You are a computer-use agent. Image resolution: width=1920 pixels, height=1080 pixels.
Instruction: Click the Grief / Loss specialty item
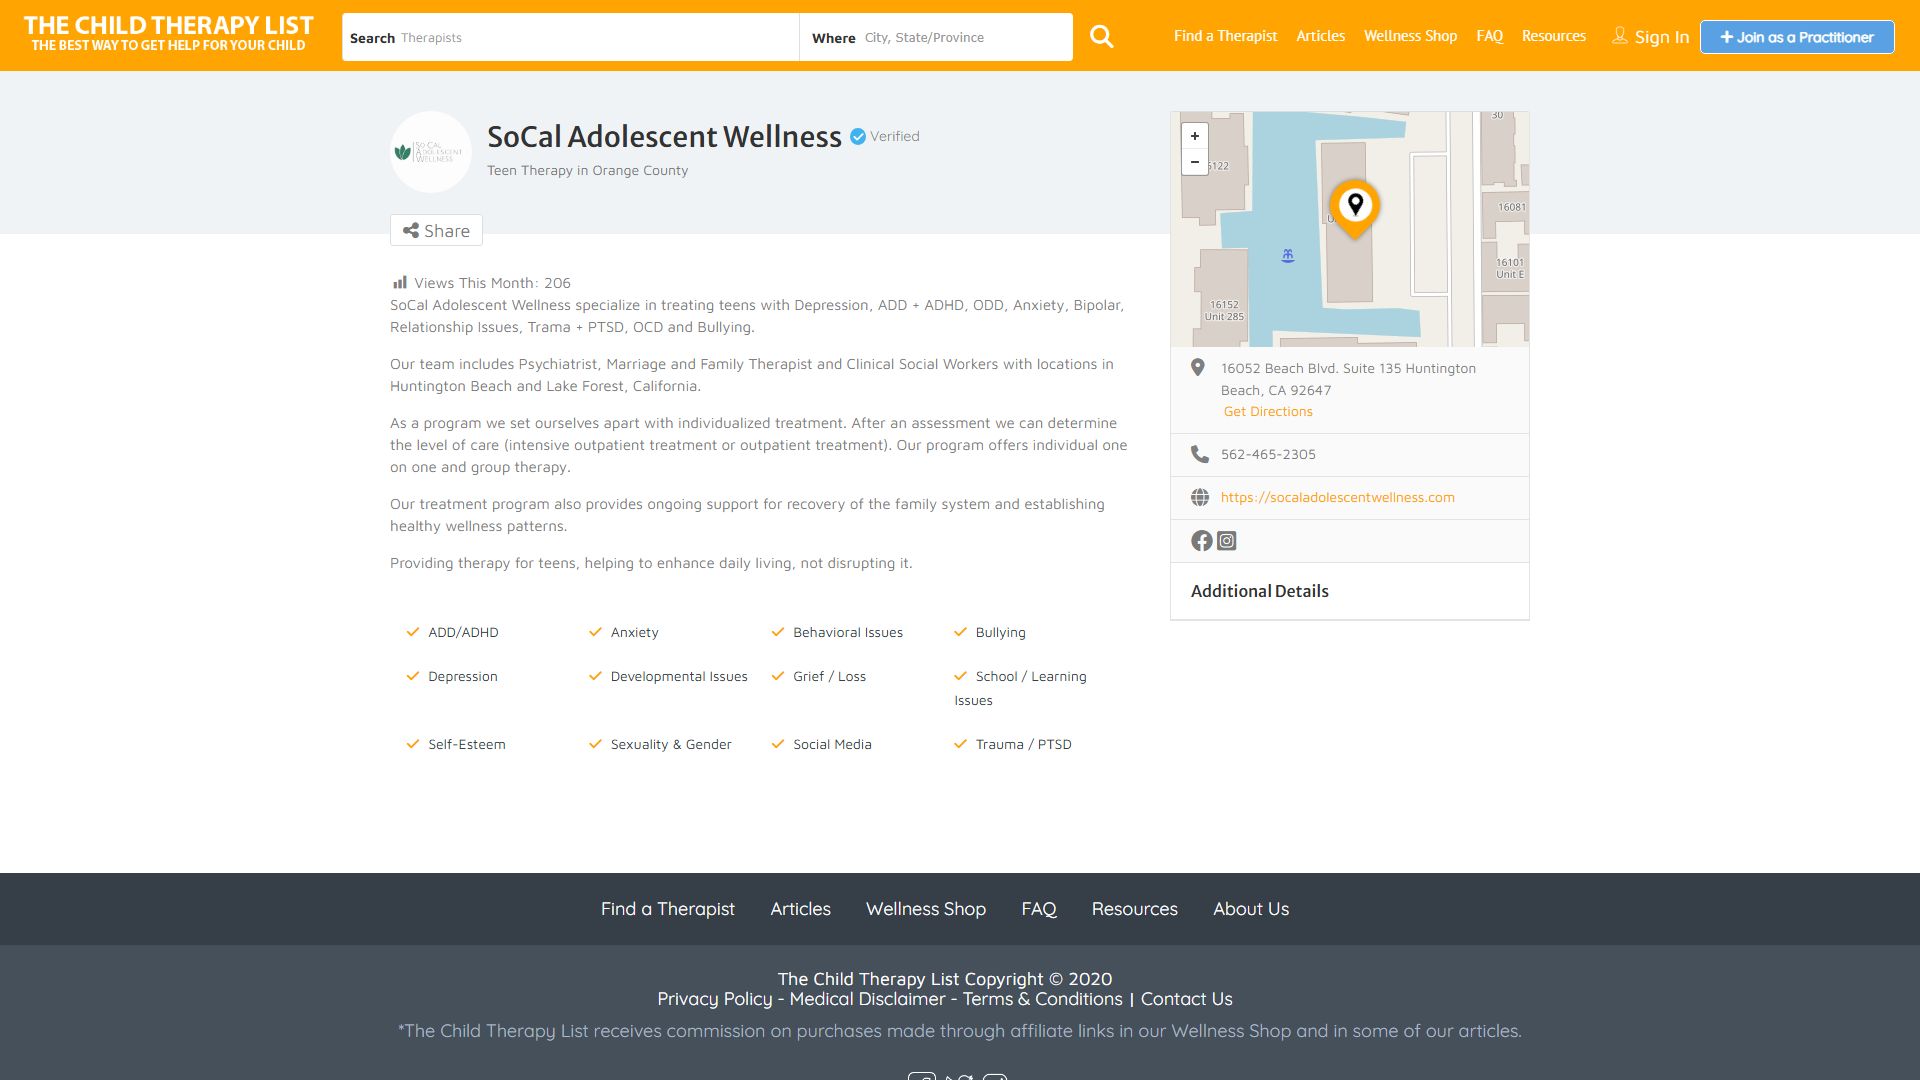[818, 677]
